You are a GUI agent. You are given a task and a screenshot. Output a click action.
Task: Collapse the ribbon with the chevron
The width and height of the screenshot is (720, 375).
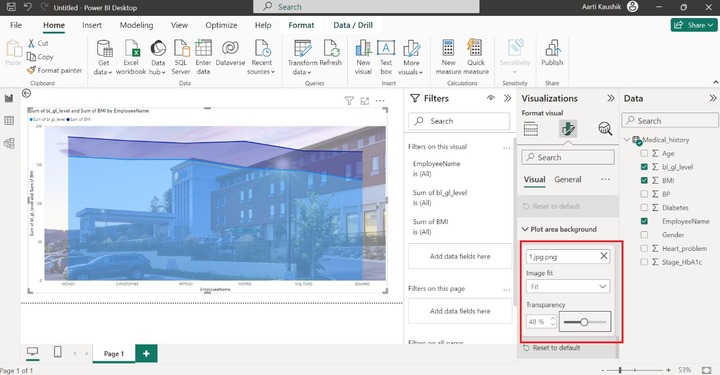[715, 82]
